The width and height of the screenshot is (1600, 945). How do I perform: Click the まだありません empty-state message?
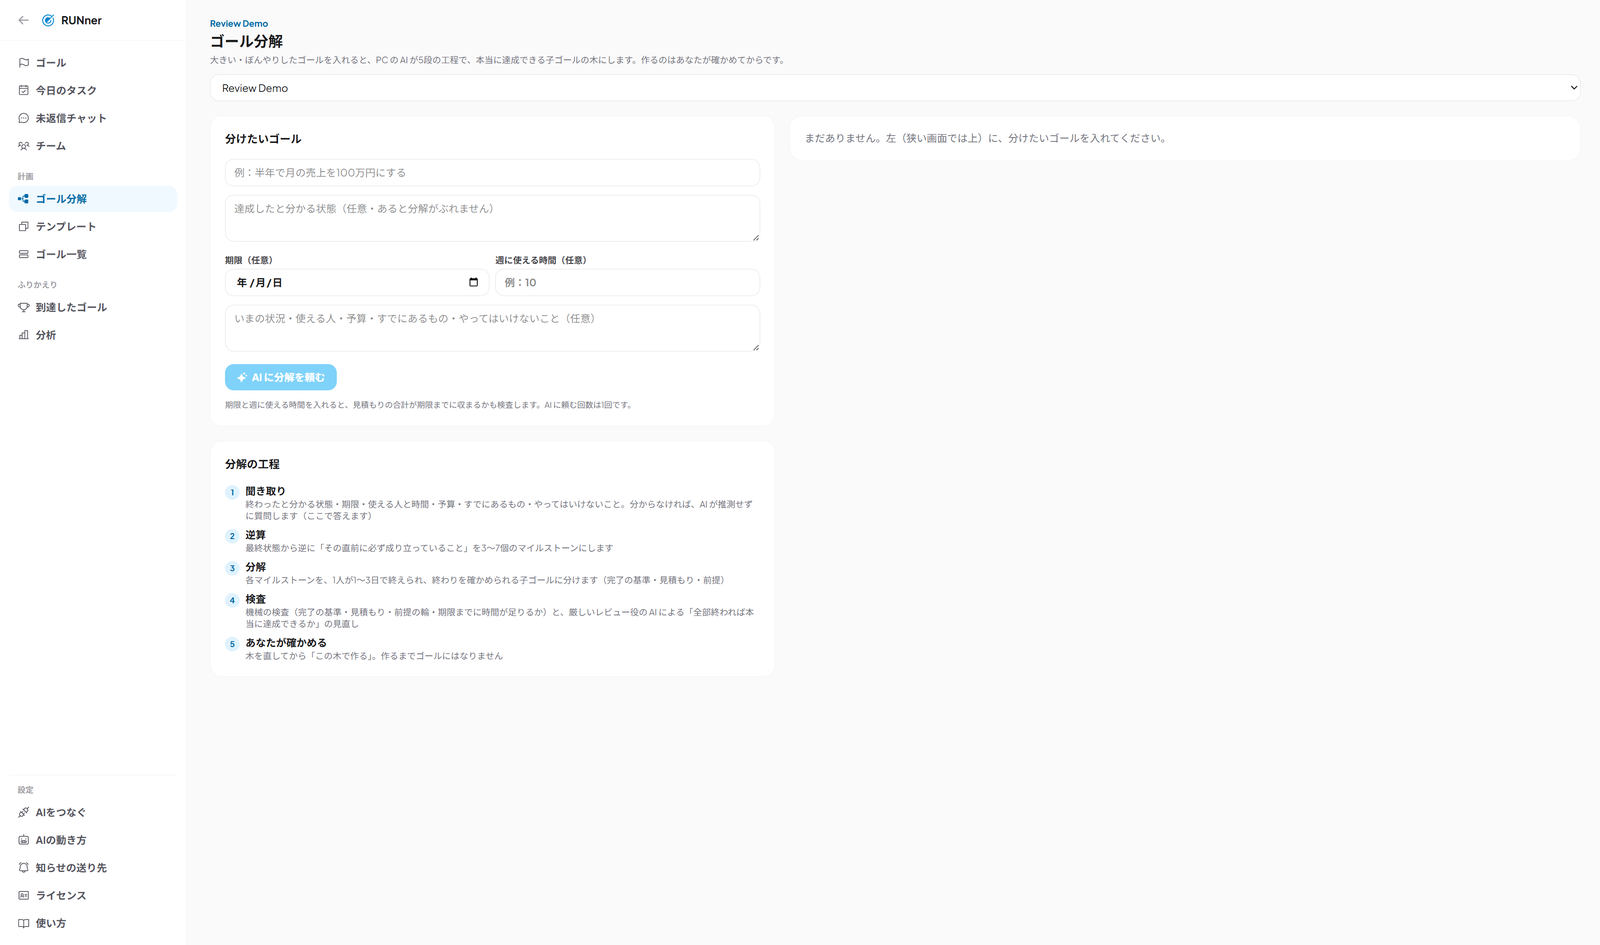[986, 138]
